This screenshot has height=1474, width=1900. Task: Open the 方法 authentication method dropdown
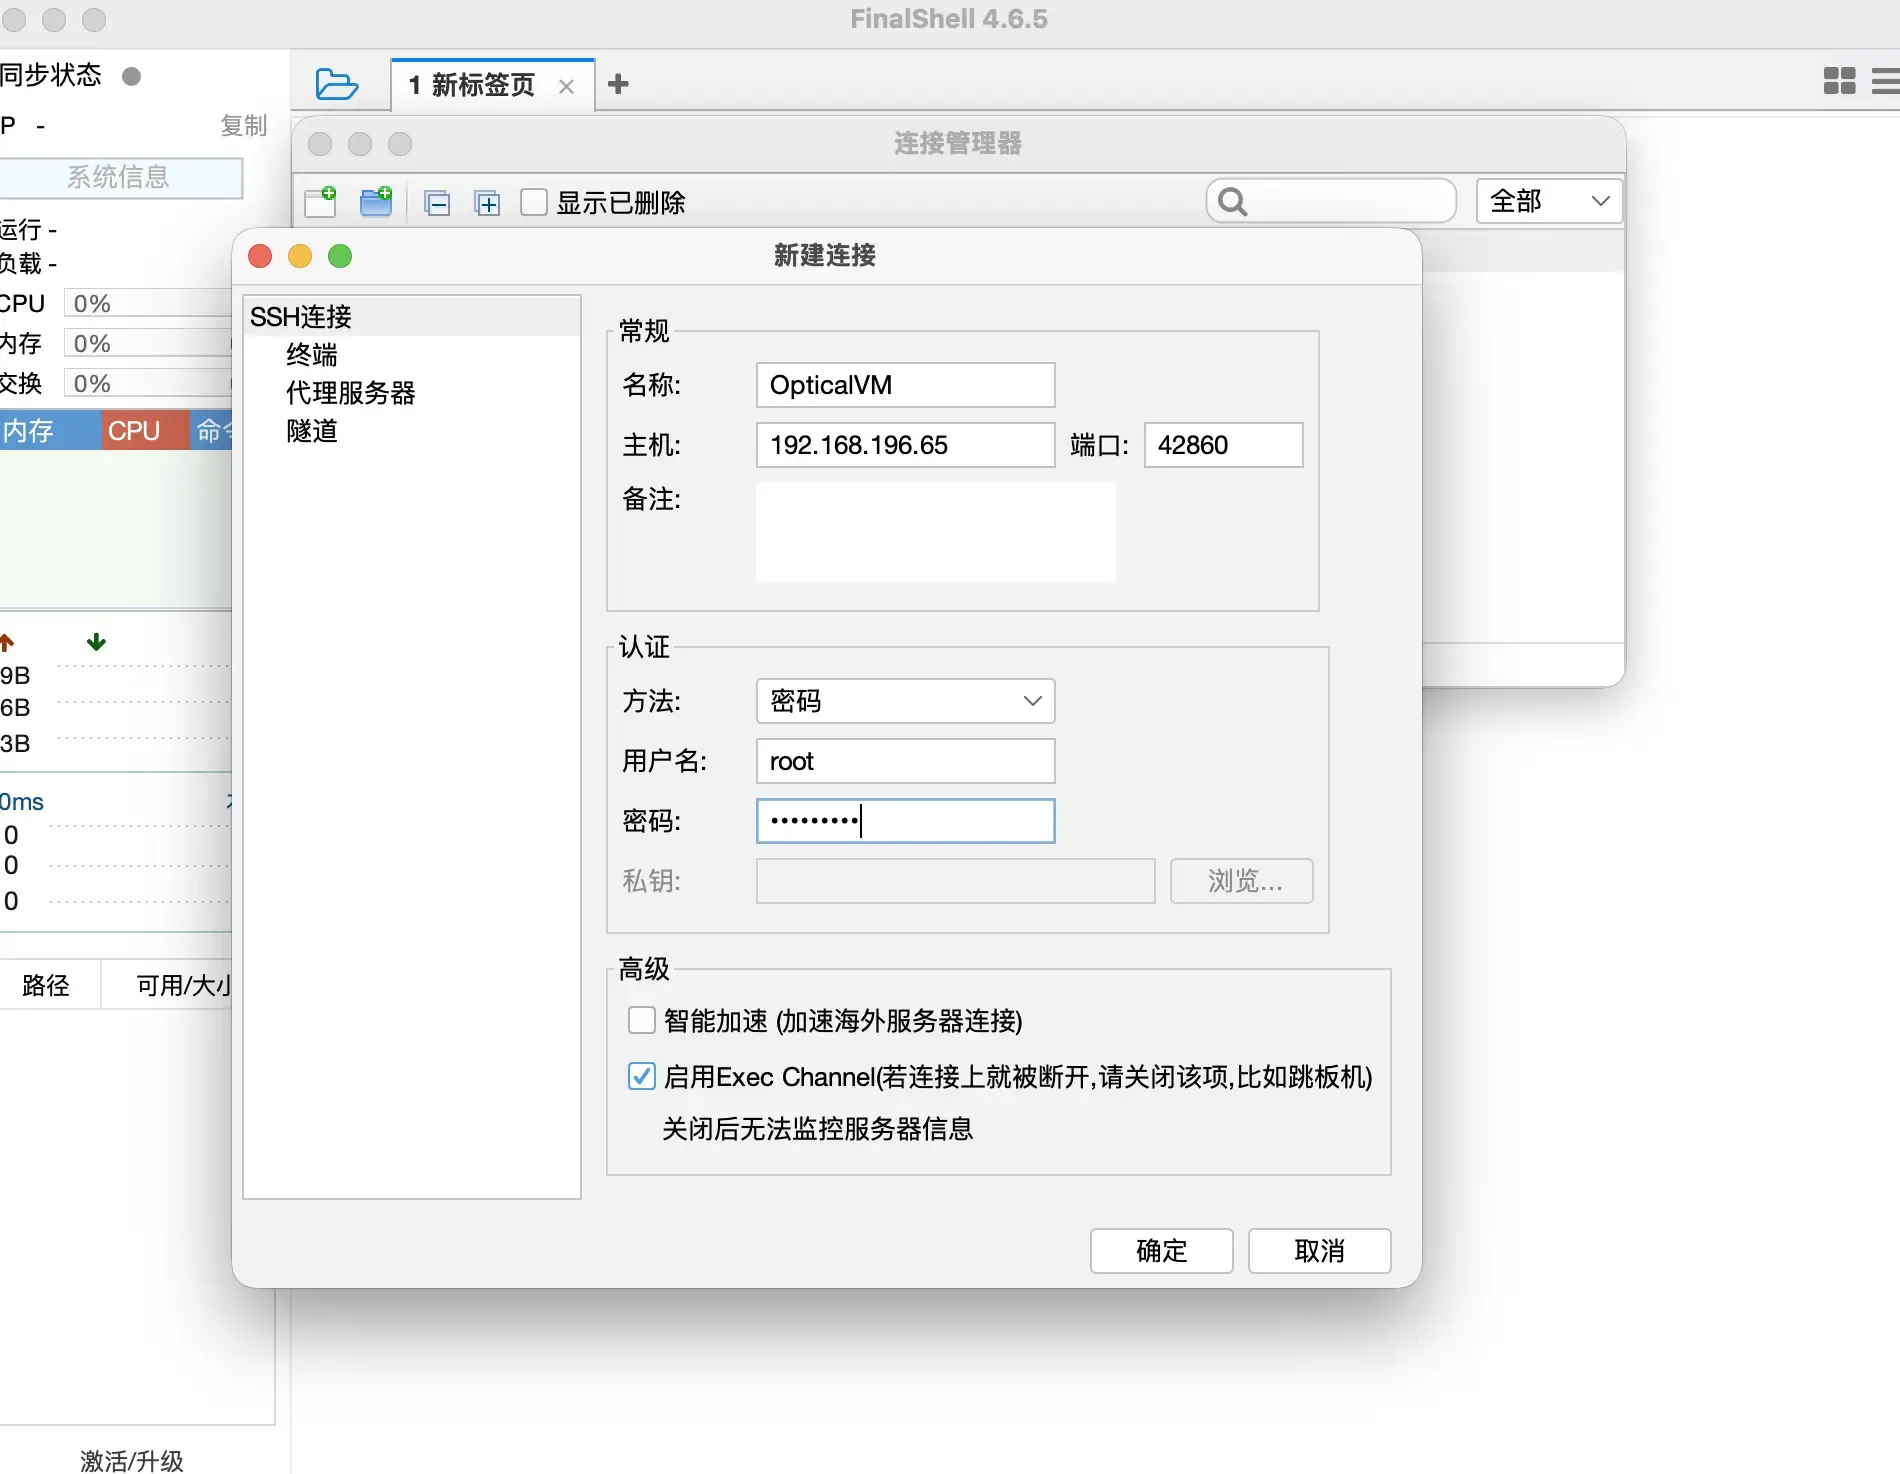point(905,701)
